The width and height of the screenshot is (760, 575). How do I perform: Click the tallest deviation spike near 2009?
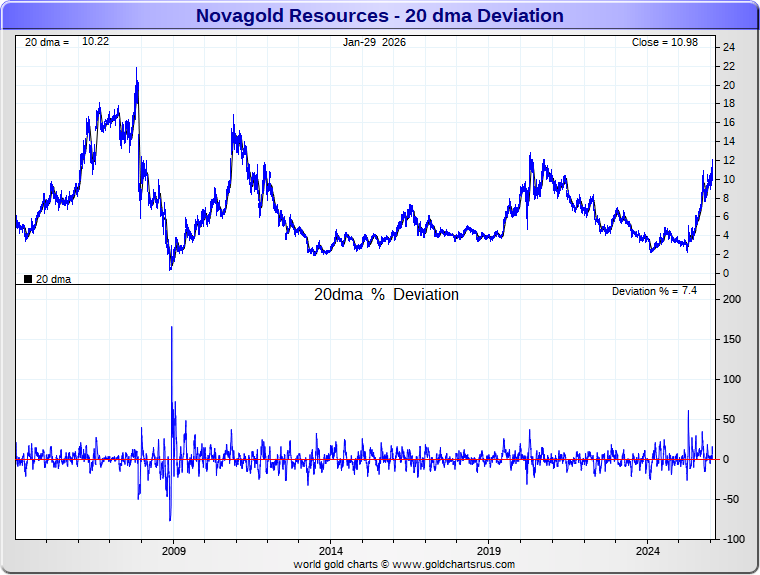pyautogui.click(x=171, y=328)
